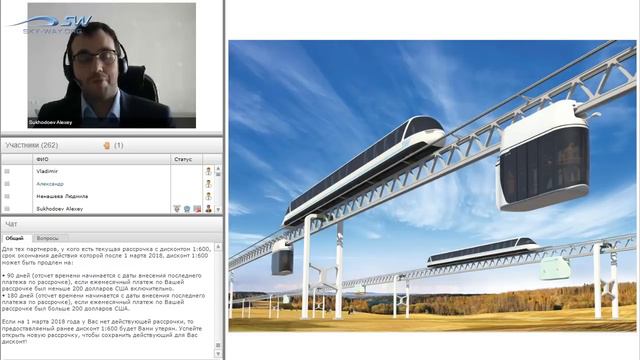Click the red screen-share status icon for Sukhodoev Alexey

click(197, 209)
